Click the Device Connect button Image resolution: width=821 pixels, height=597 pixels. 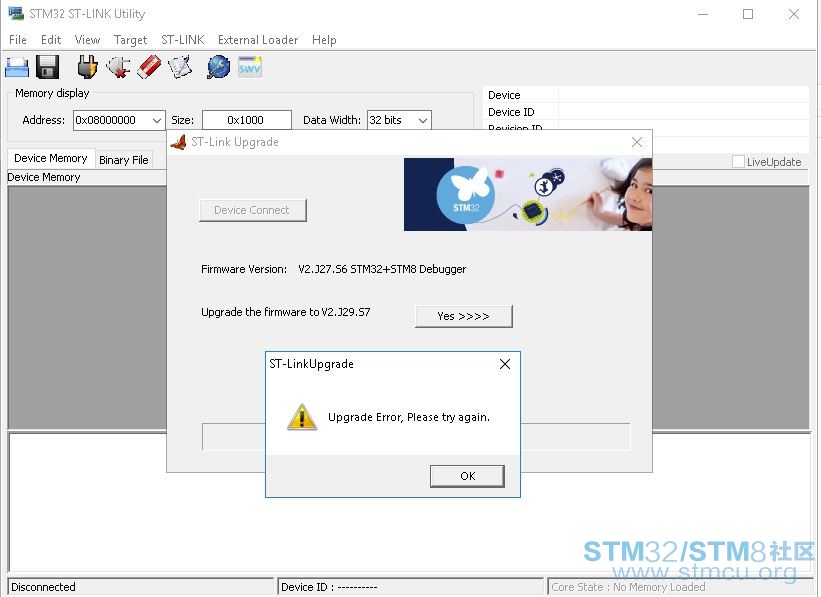tap(252, 210)
